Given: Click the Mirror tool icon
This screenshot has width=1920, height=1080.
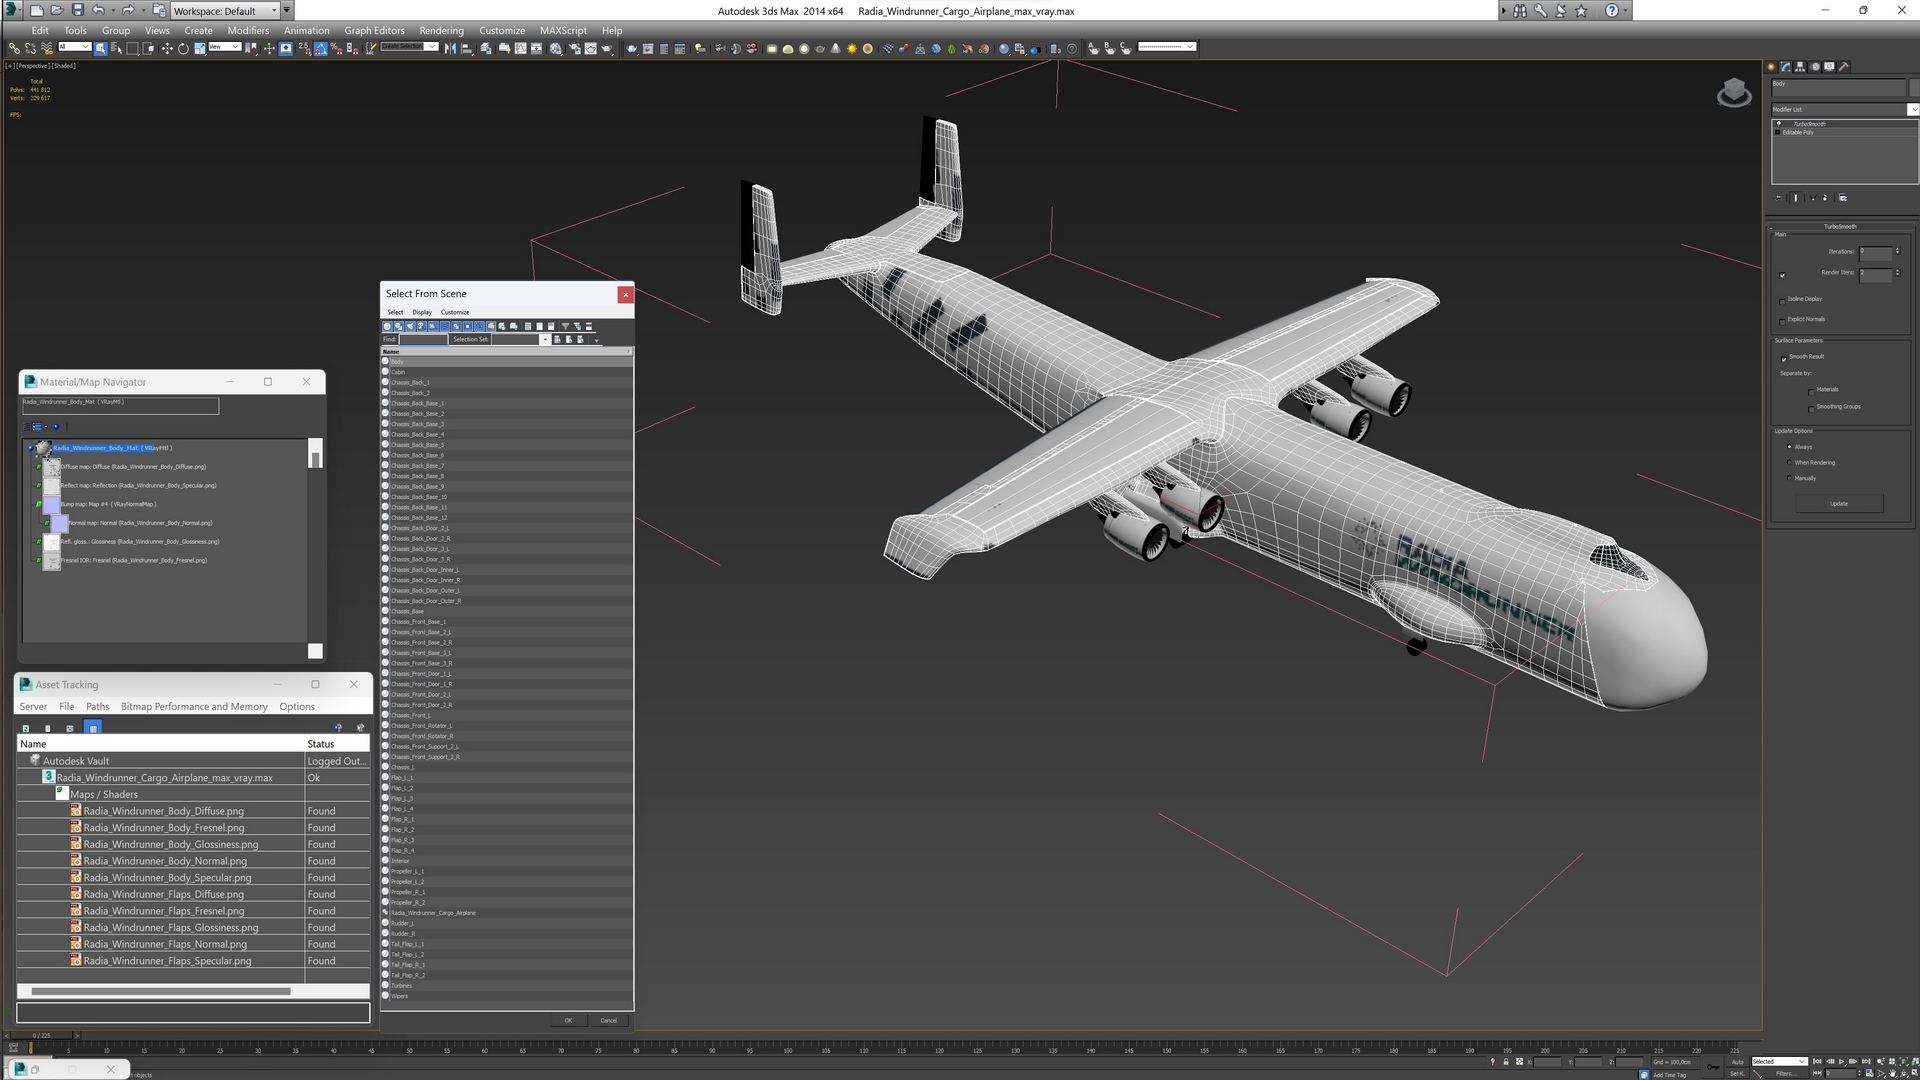Looking at the screenshot, I should point(450,48).
